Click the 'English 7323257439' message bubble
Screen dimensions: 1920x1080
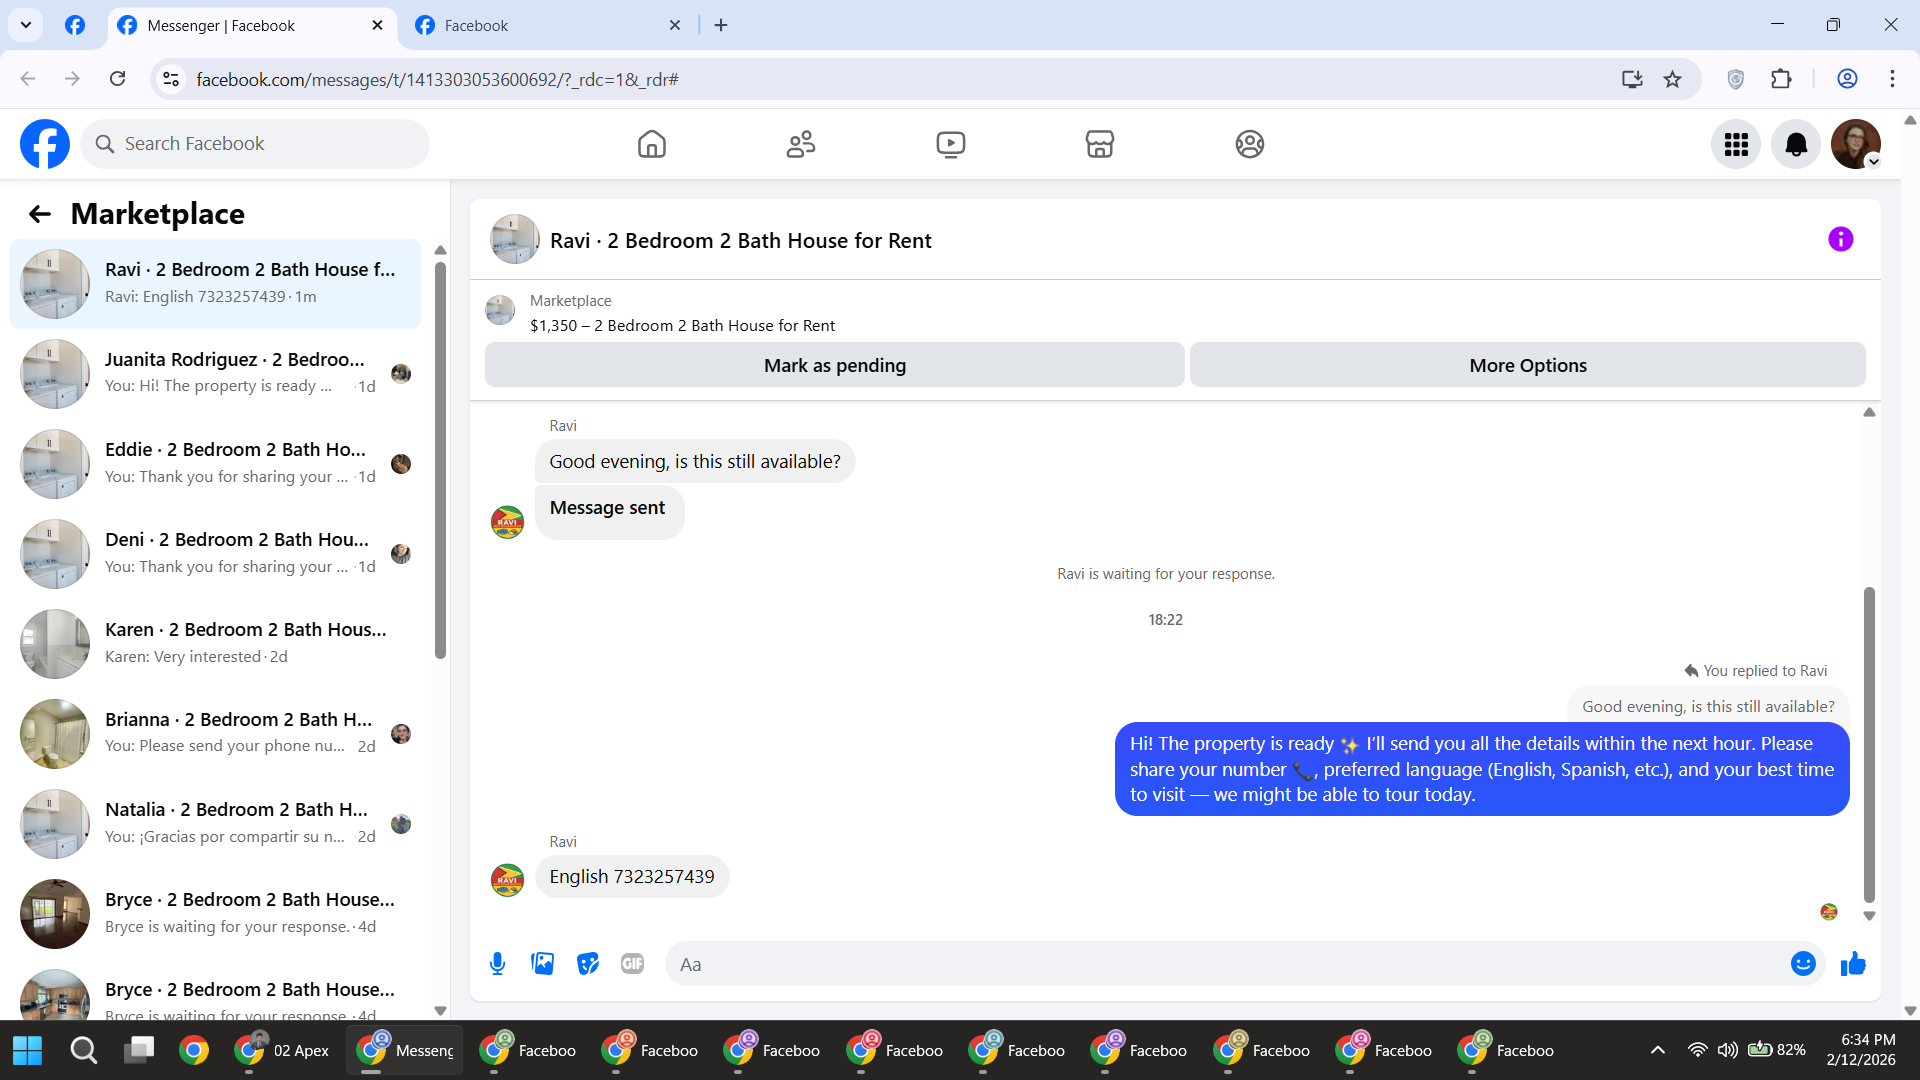(632, 877)
